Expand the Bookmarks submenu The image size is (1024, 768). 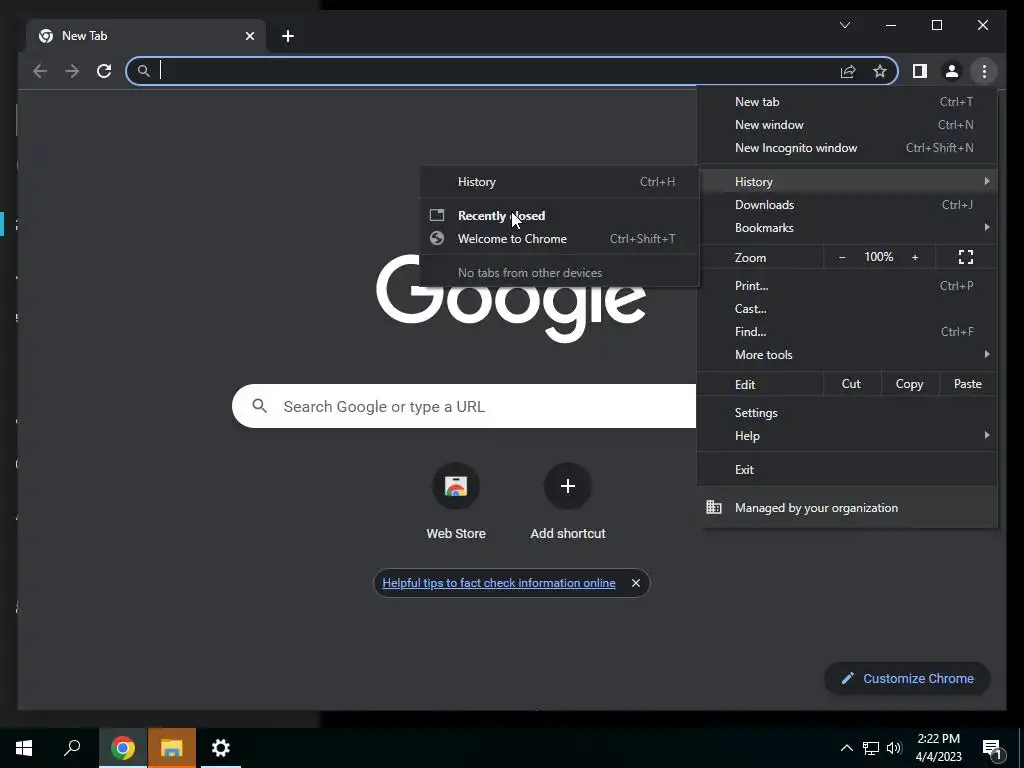click(847, 227)
